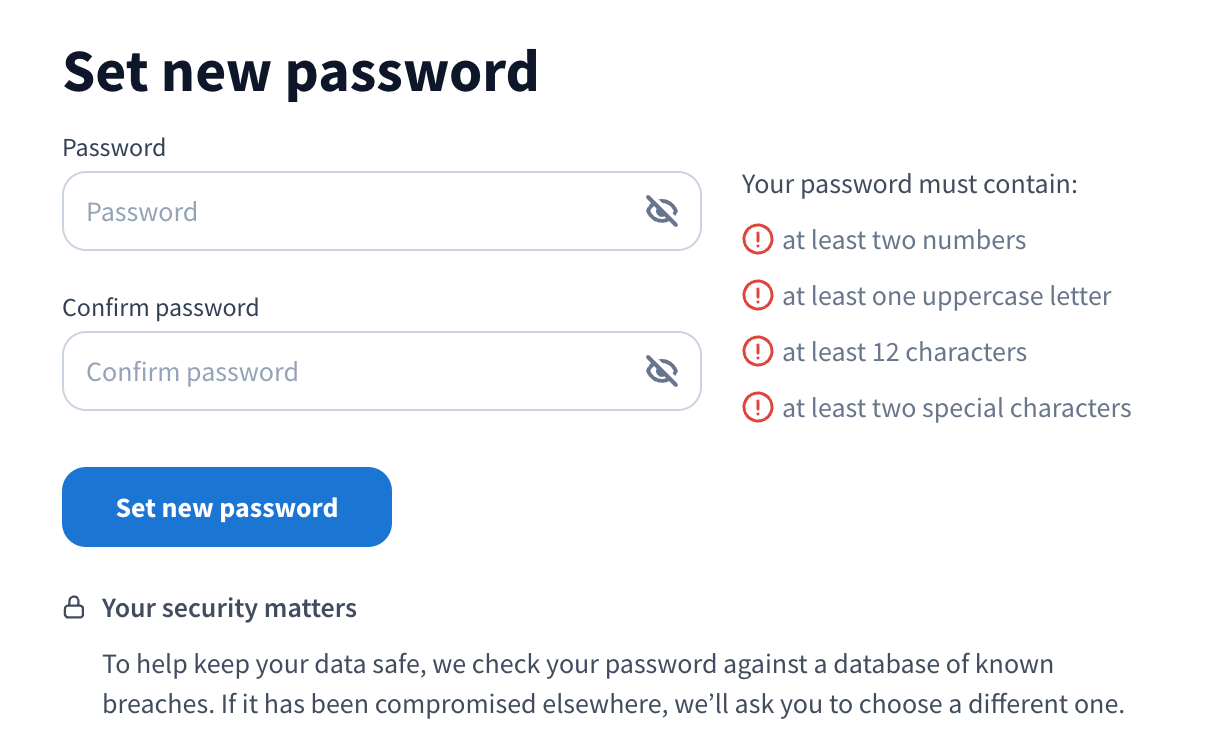
Task: Show the Confirm password field's text
Action: (x=662, y=371)
